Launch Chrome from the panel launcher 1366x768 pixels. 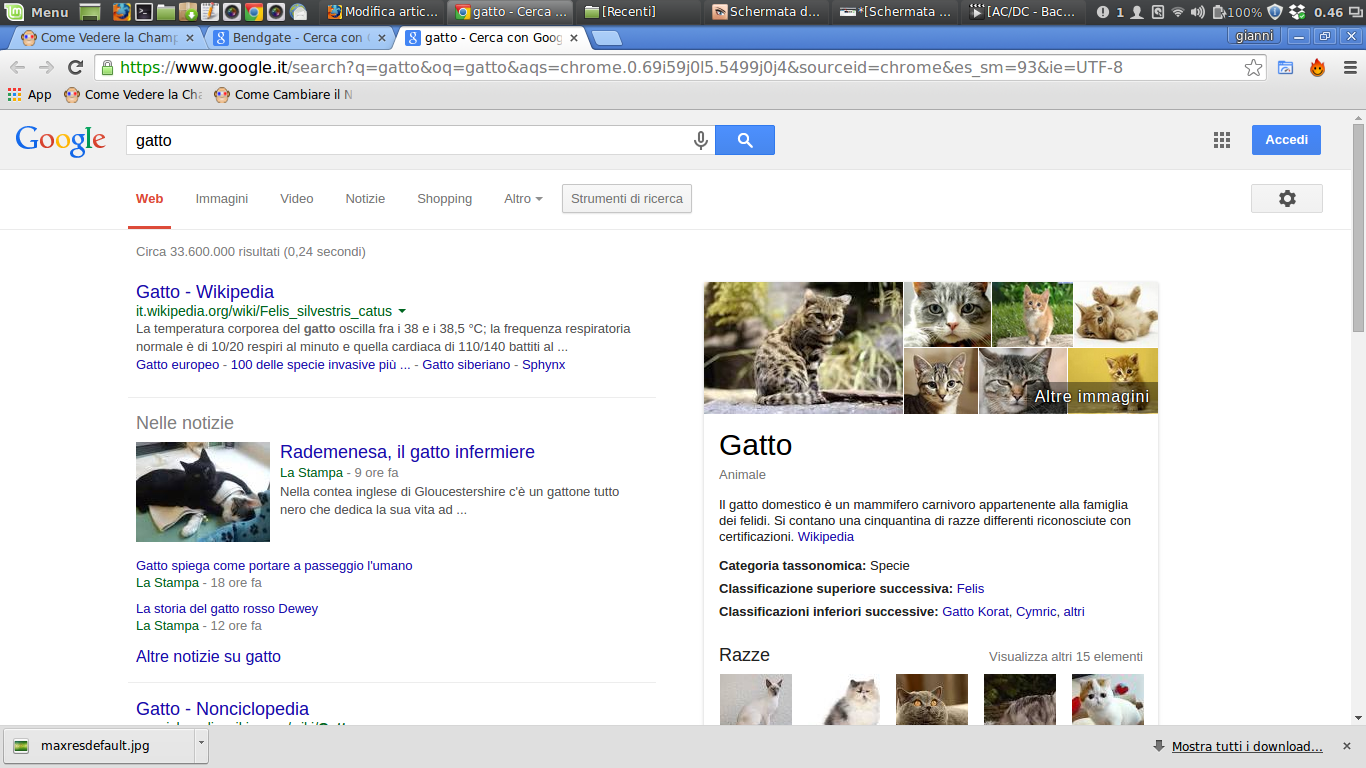(x=254, y=12)
